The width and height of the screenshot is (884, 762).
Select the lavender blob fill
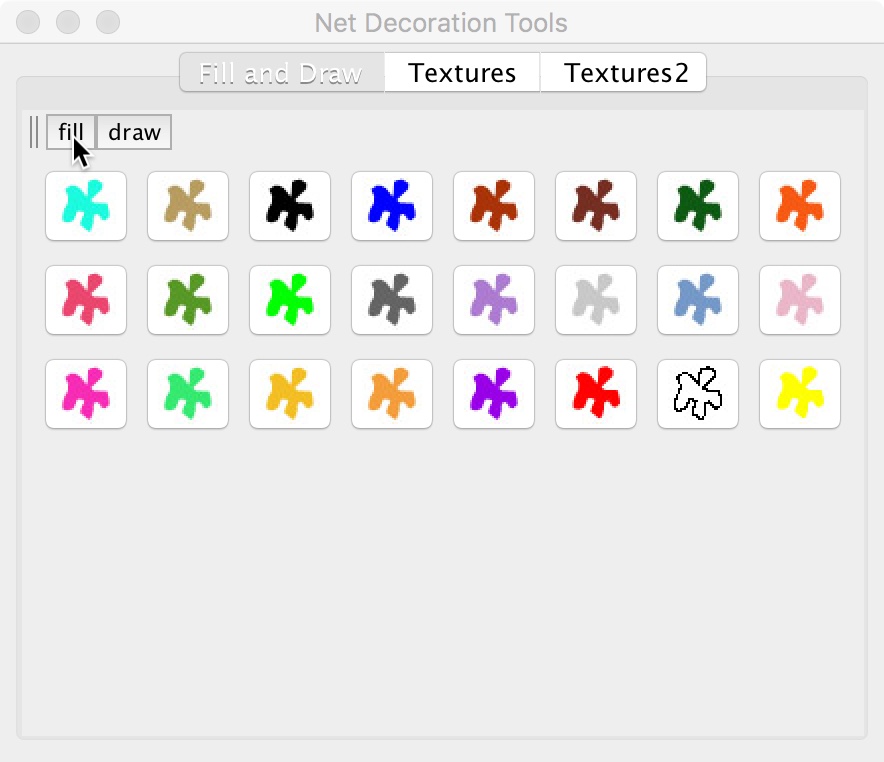(494, 300)
